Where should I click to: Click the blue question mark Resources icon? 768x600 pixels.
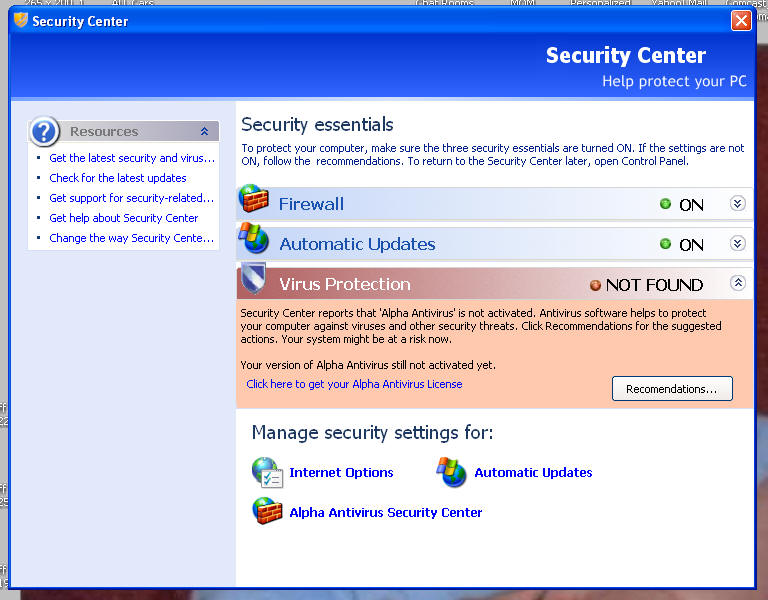coord(45,131)
